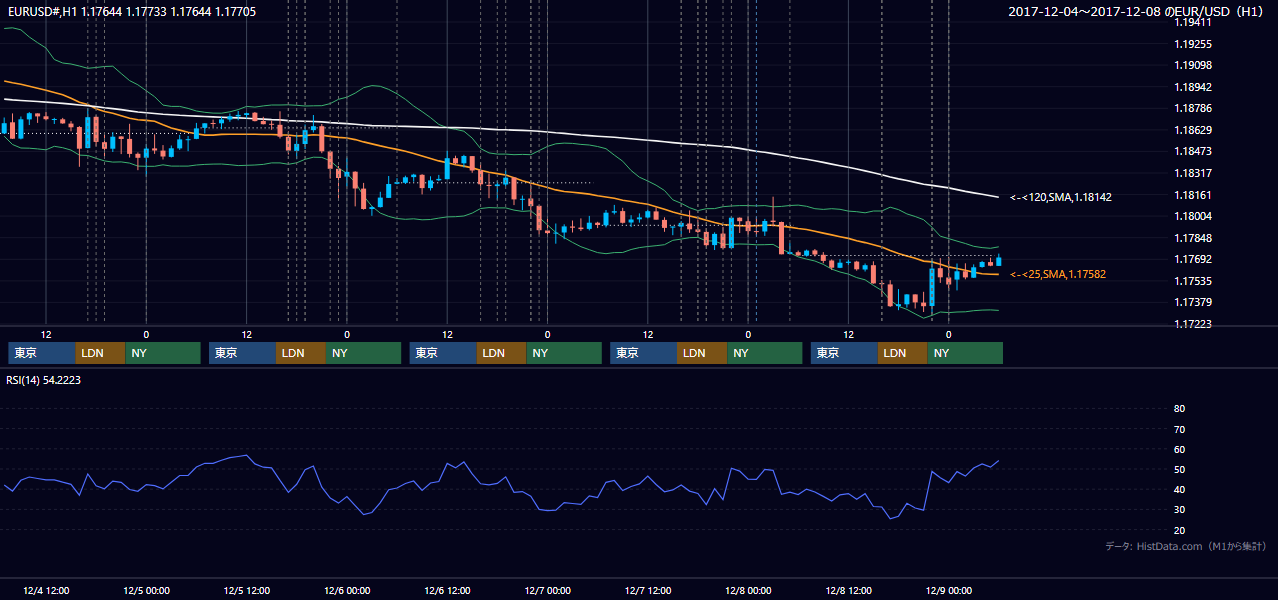The width and height of the screenshot is (1278, 600).
Task: Click the 2017-12-04~2017-12-08 date range header
Action: (1135, 12)
